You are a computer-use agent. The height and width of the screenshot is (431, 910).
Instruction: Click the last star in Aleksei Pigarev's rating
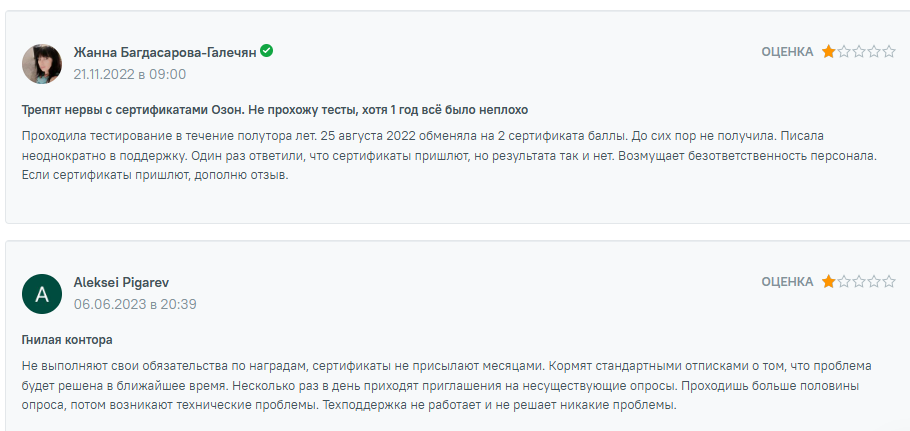888,282
